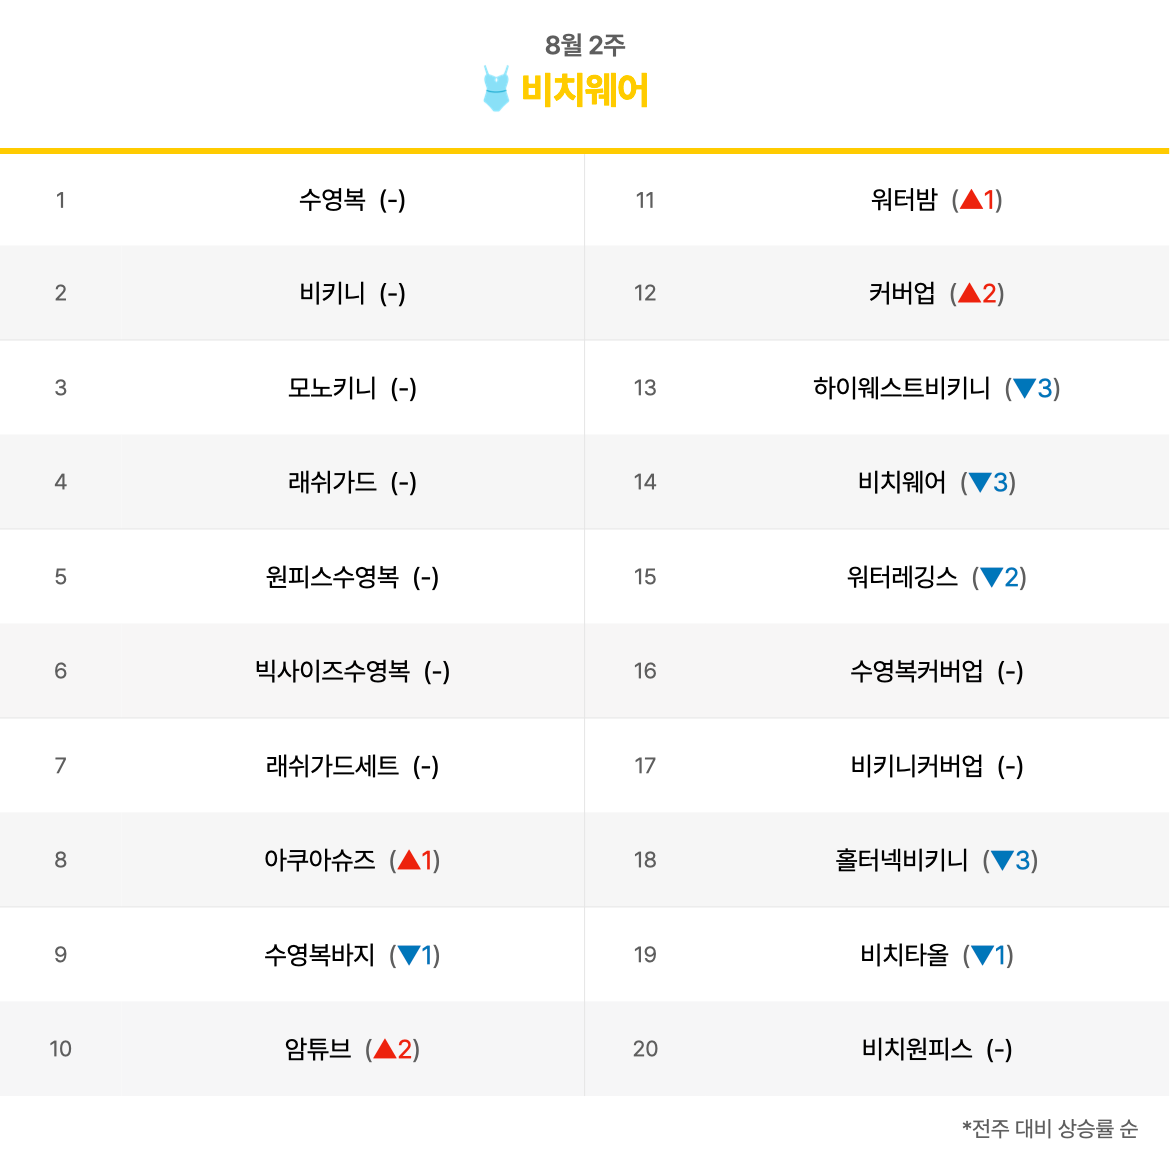Open the 래쉬가드 keyword at rank 4
Image resolution: width=1170 pixels, height=1170 pixels.
click(x=332, y=482)
